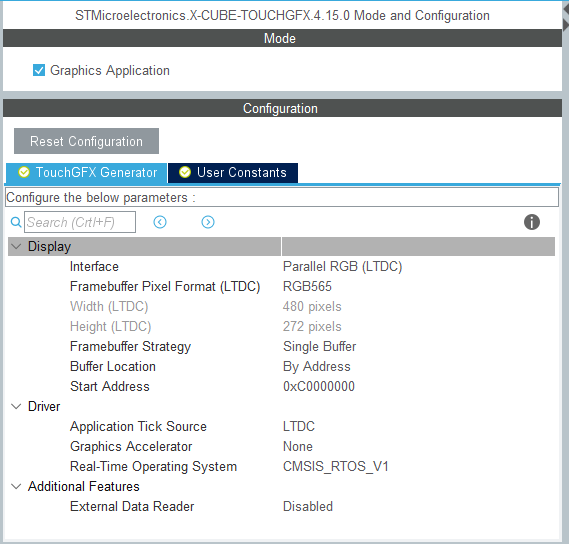This screenshot has width=569, height=549.
Task: Select the Graphics Accelerator label
Action: (x=131, y=446)
